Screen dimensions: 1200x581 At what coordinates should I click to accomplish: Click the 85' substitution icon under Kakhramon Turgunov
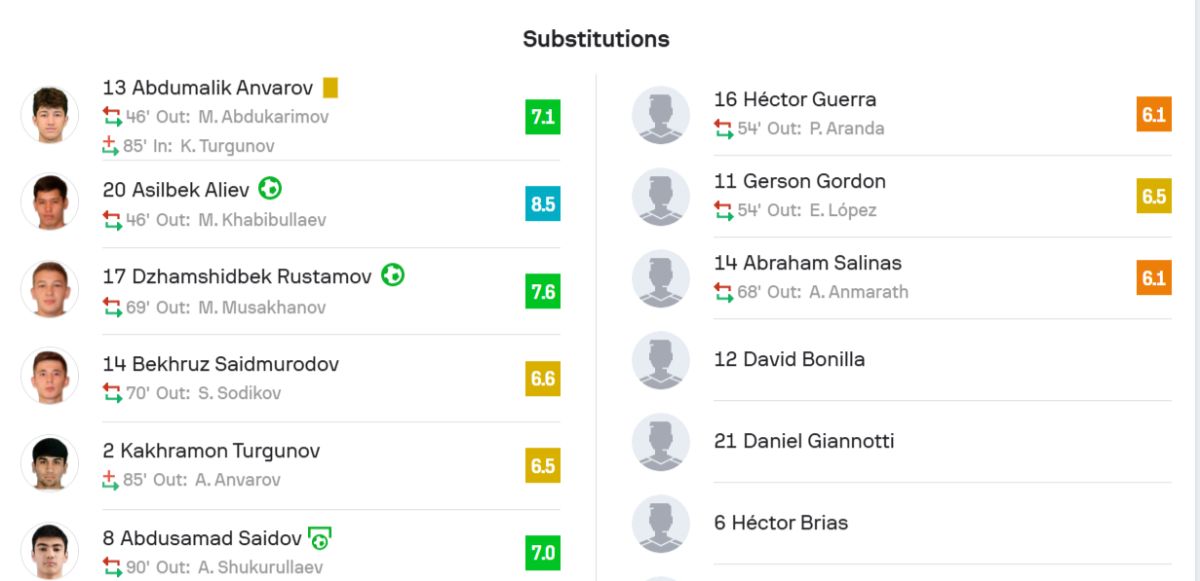[x=111, y=480]
